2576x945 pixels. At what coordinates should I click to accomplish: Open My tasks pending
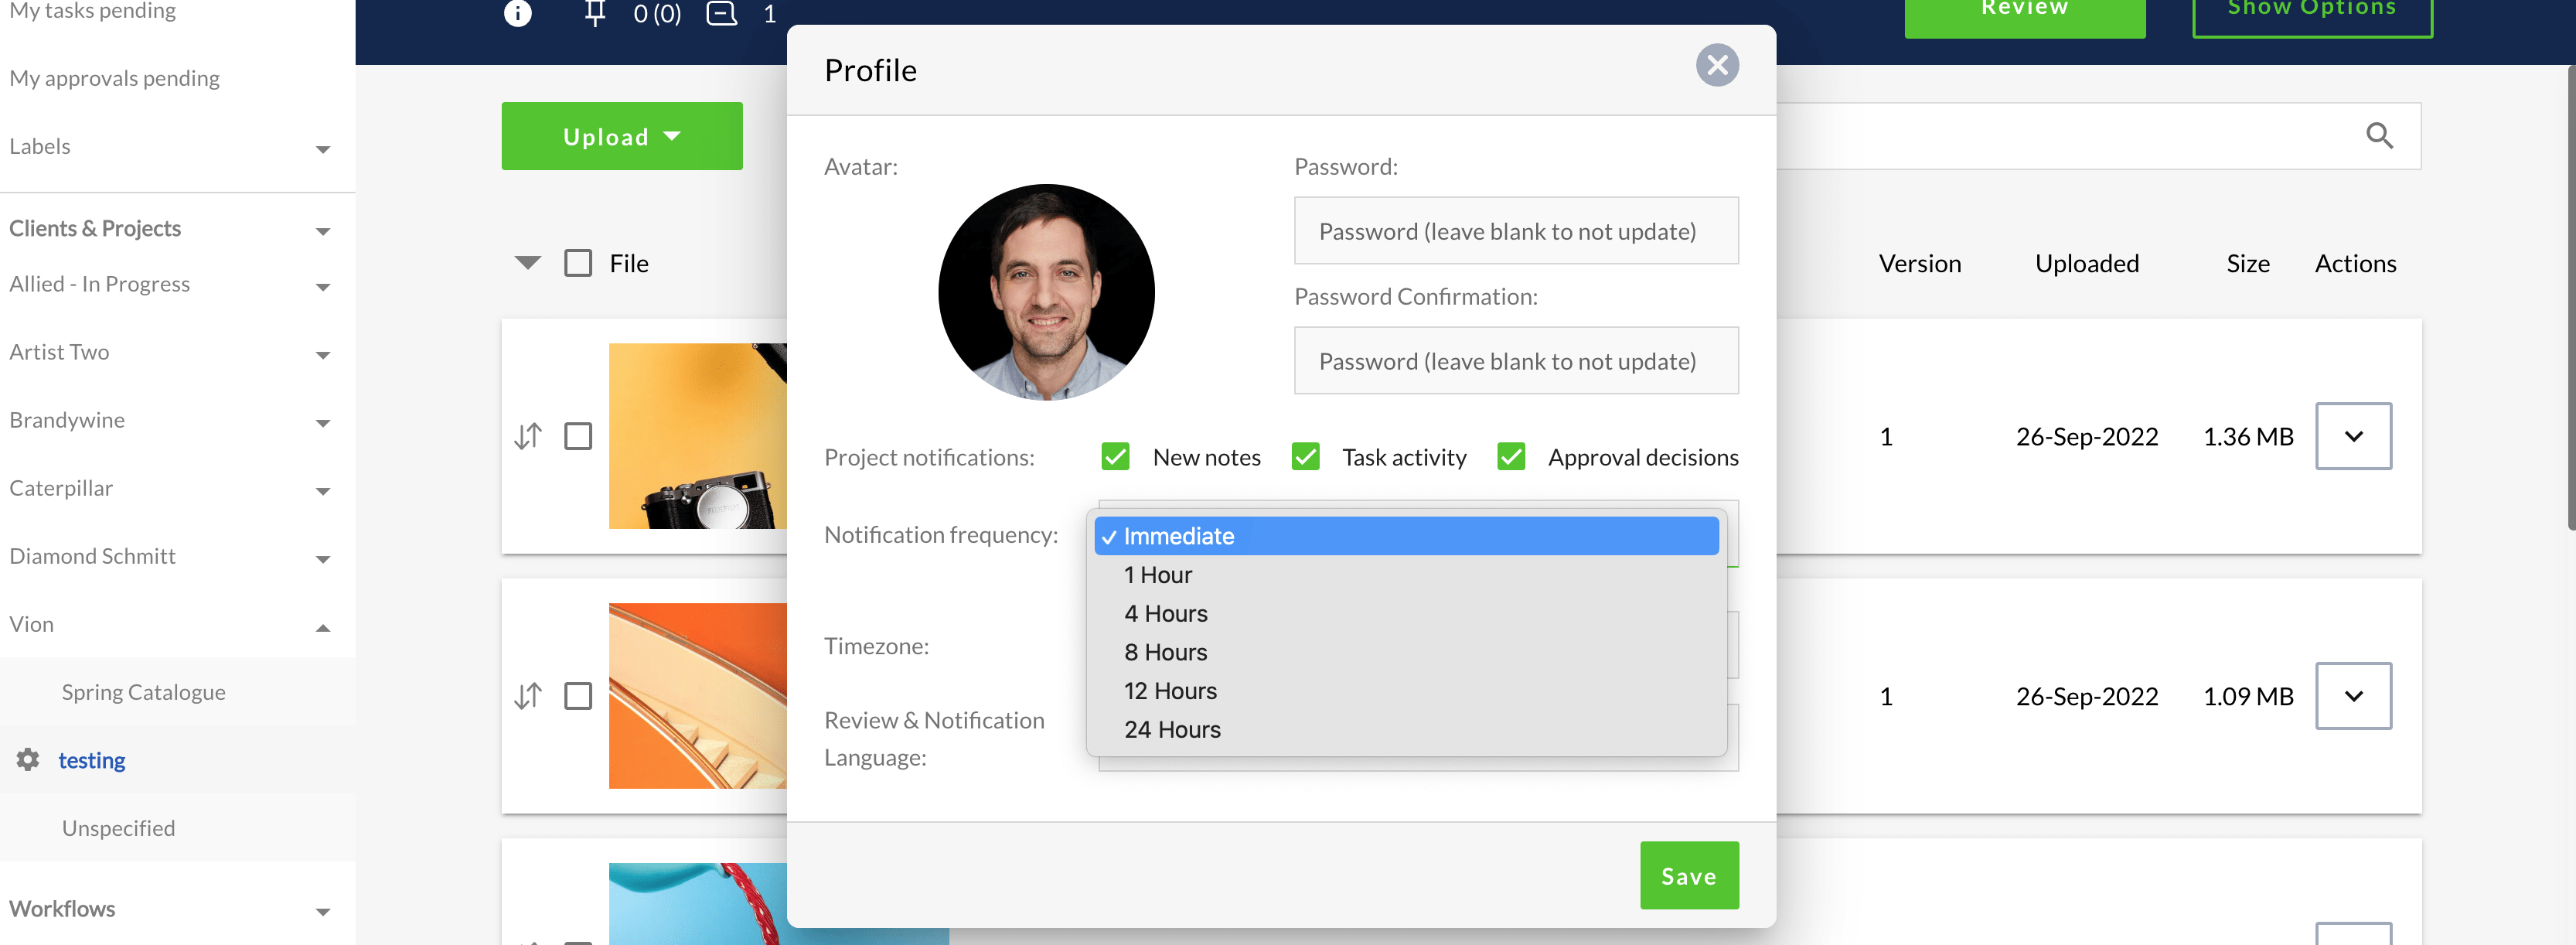pyautogui.click(x=93, y=11)
